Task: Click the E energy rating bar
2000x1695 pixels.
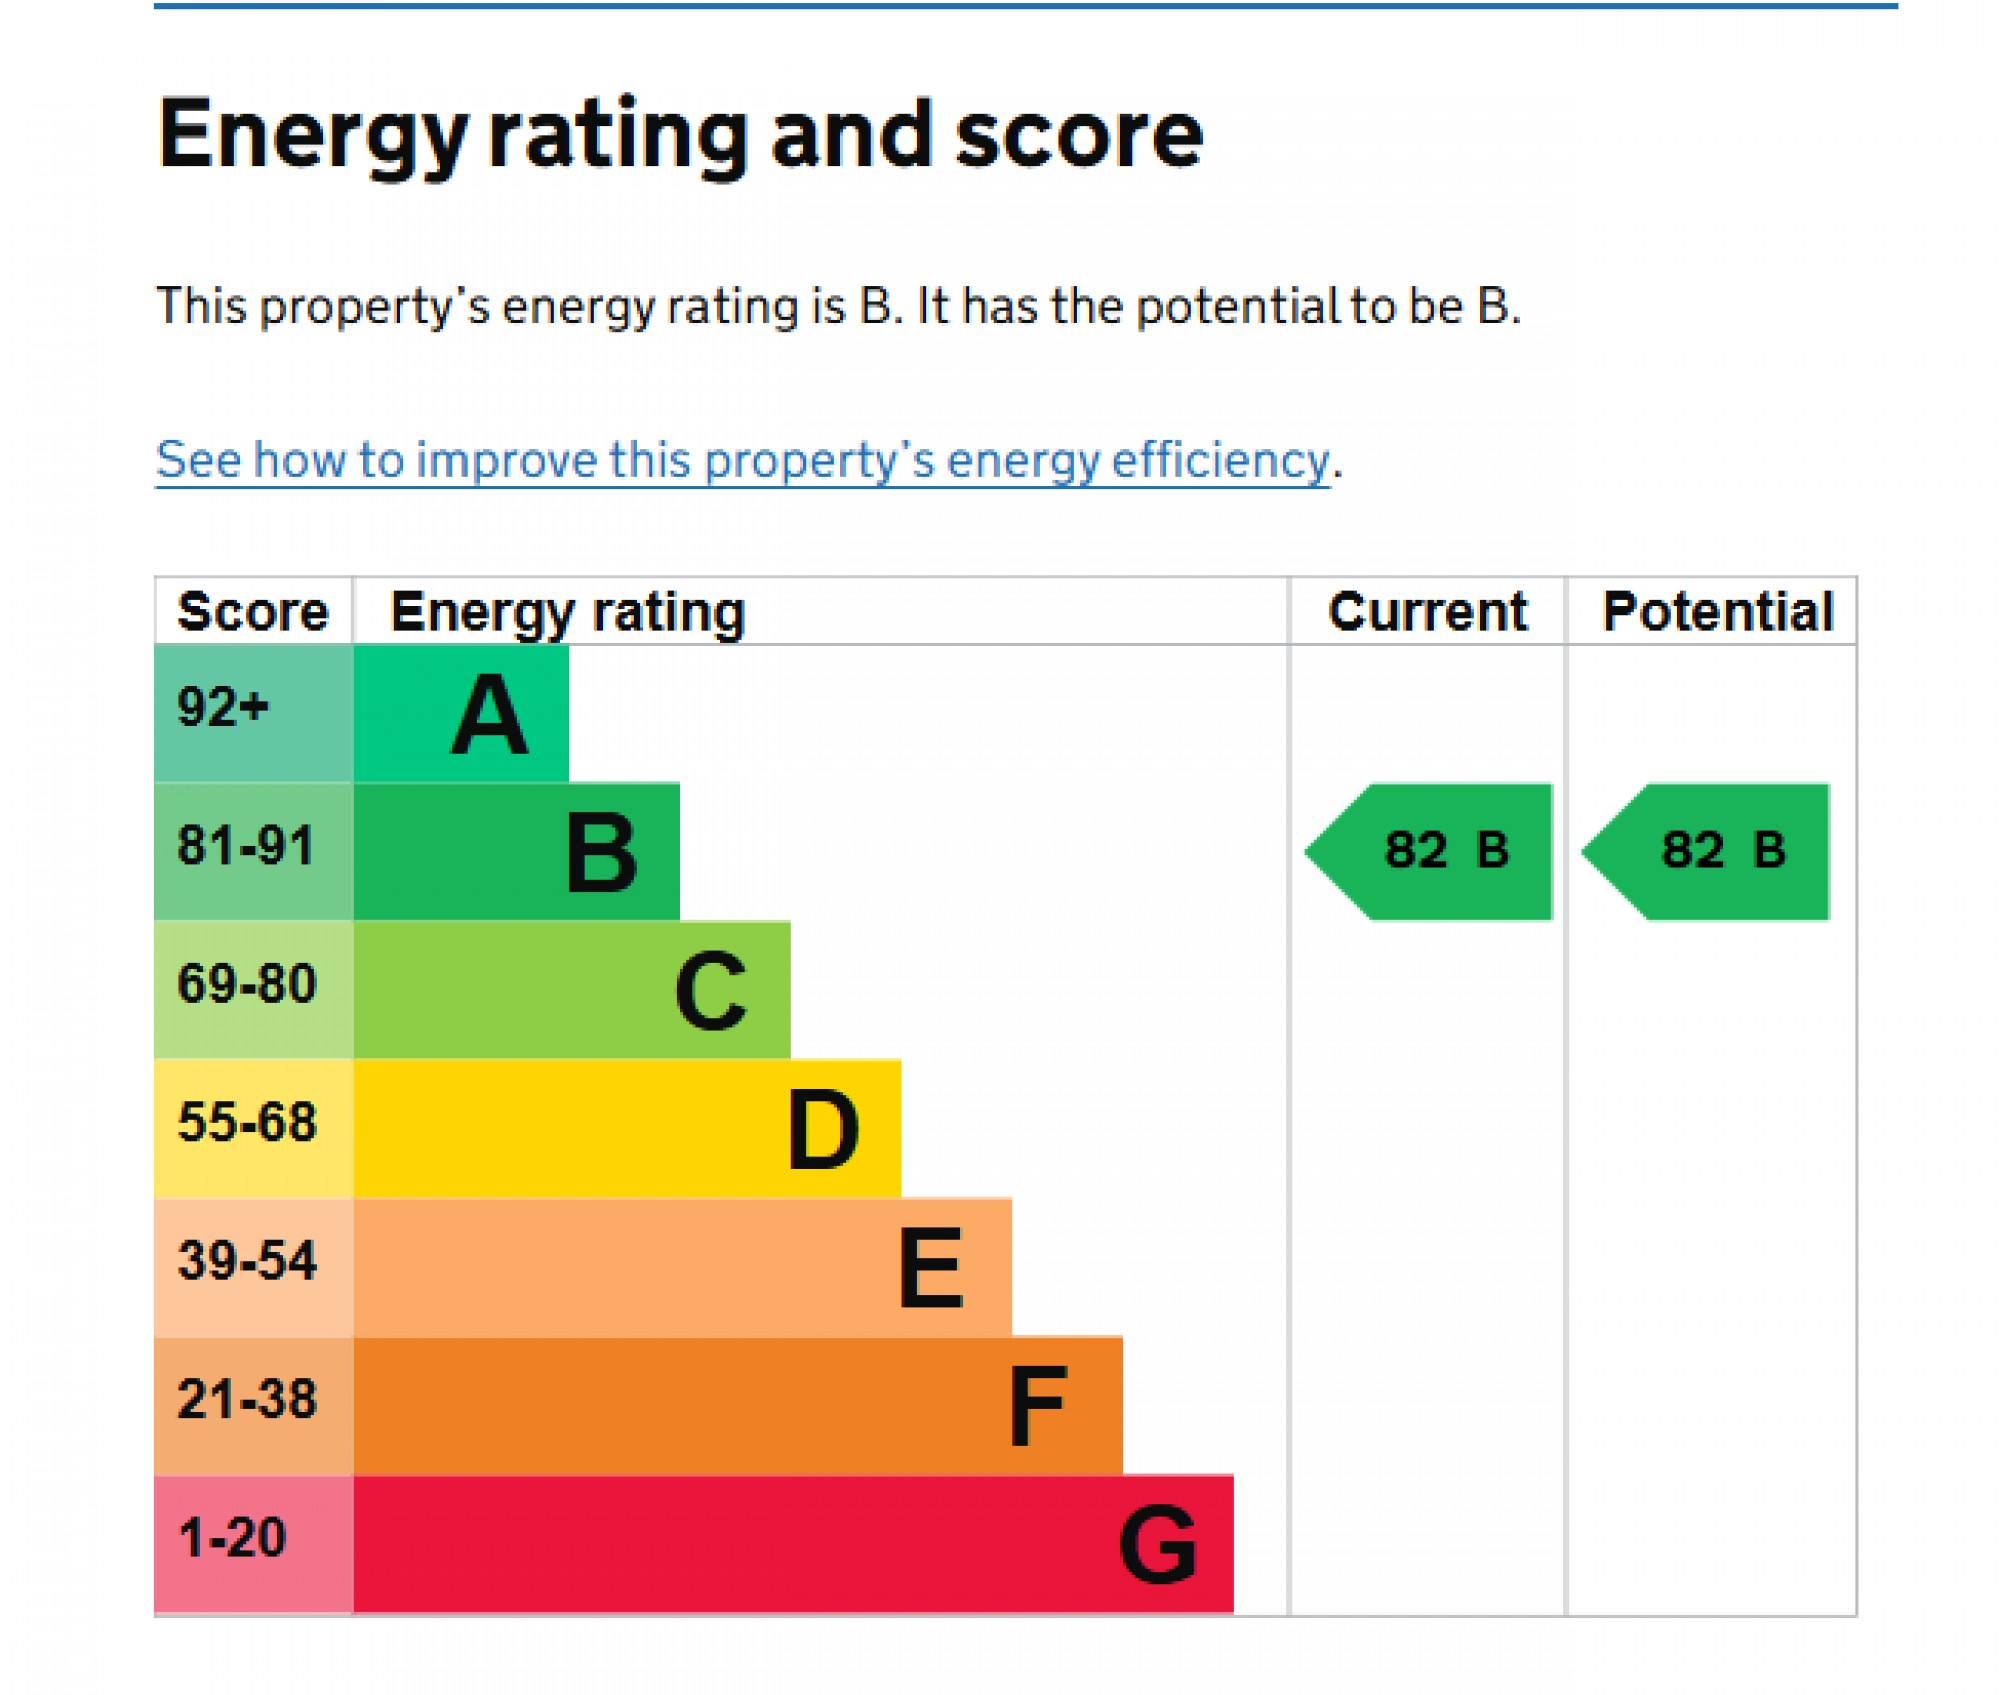Action: coord(682,1266)
